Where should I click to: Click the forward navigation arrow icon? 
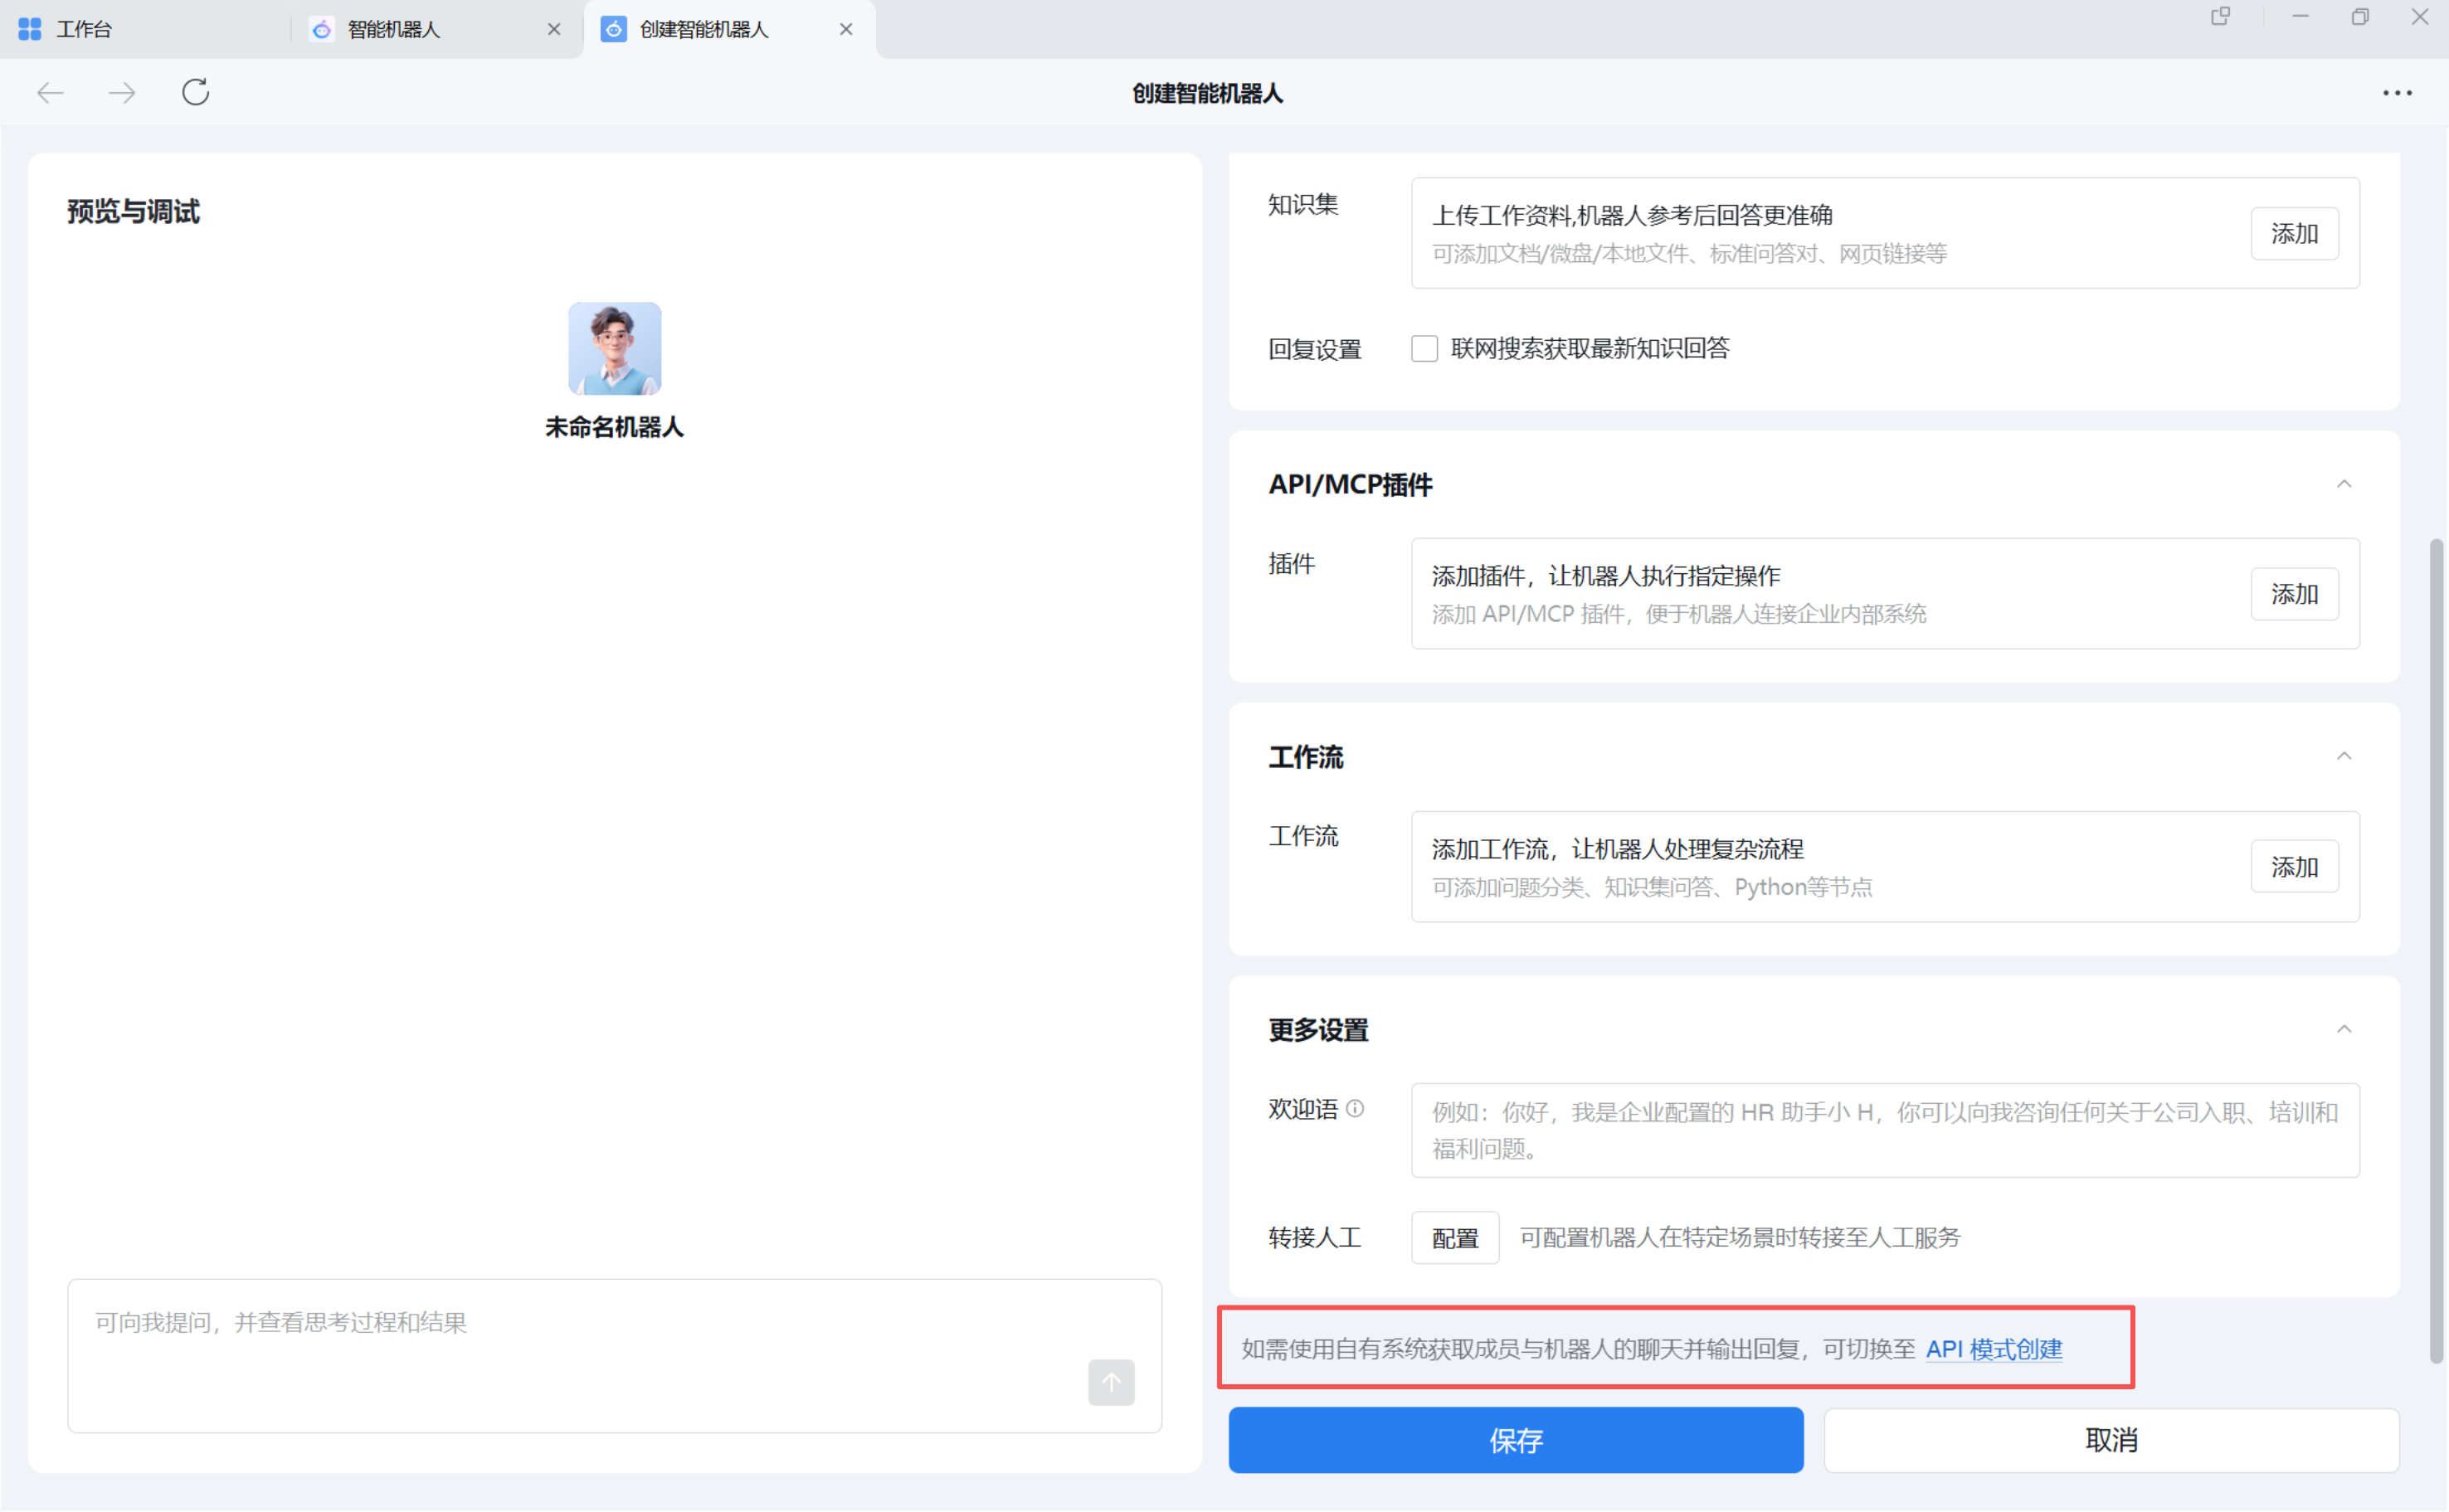pos(122,93)
